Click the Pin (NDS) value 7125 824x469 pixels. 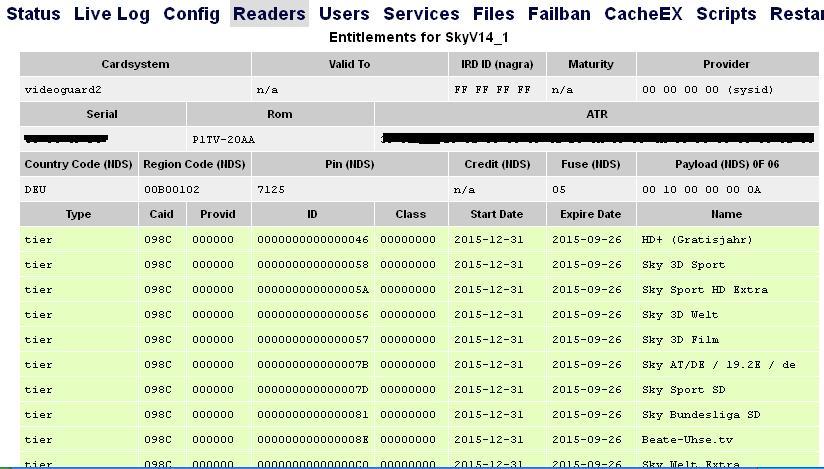(x=270, y=189)
